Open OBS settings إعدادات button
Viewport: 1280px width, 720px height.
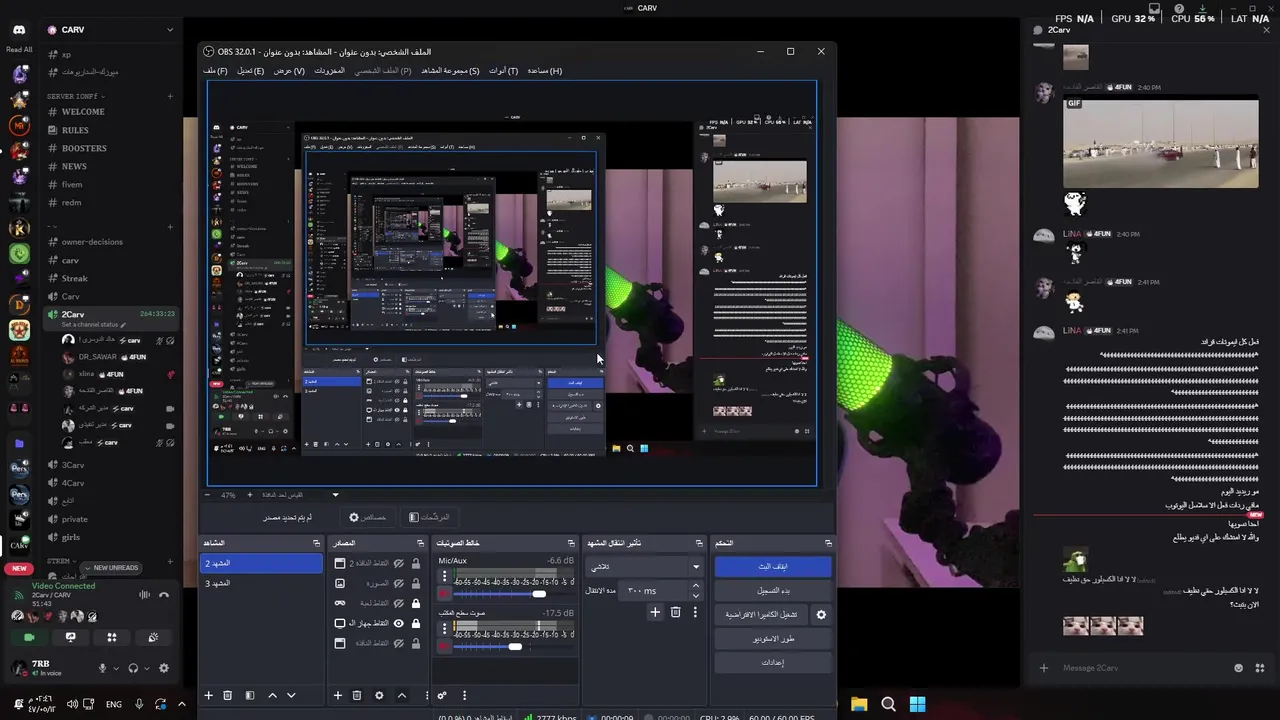tap(773, 662)
